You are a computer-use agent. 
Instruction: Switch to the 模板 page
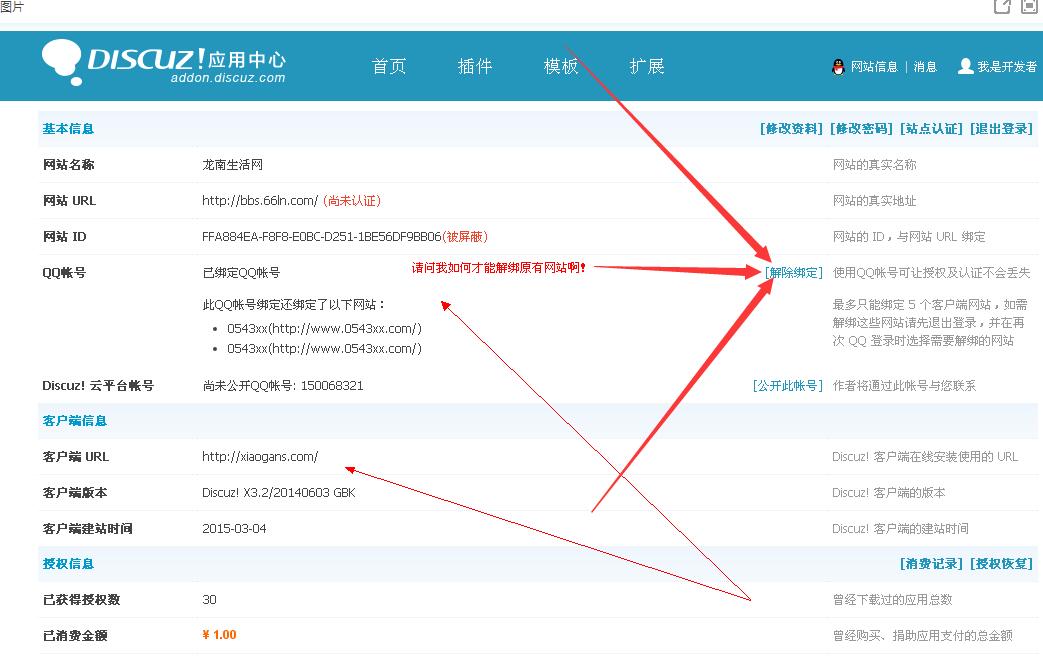pos(561,67)
